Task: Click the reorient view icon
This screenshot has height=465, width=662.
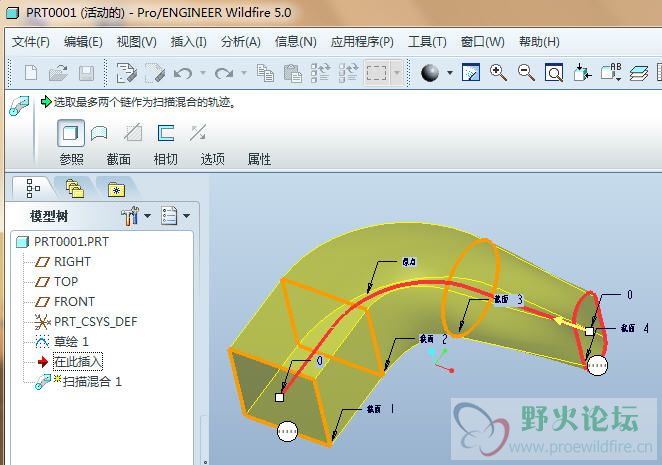Action: pyautogui.click(x=582, y=72)
